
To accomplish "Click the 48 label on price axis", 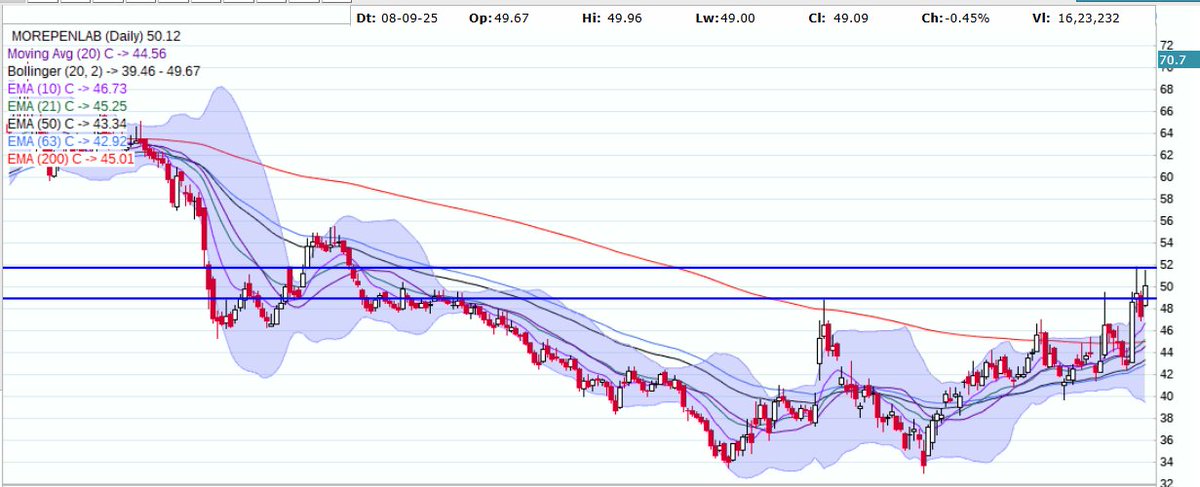I will click(x=1166, y=308).
